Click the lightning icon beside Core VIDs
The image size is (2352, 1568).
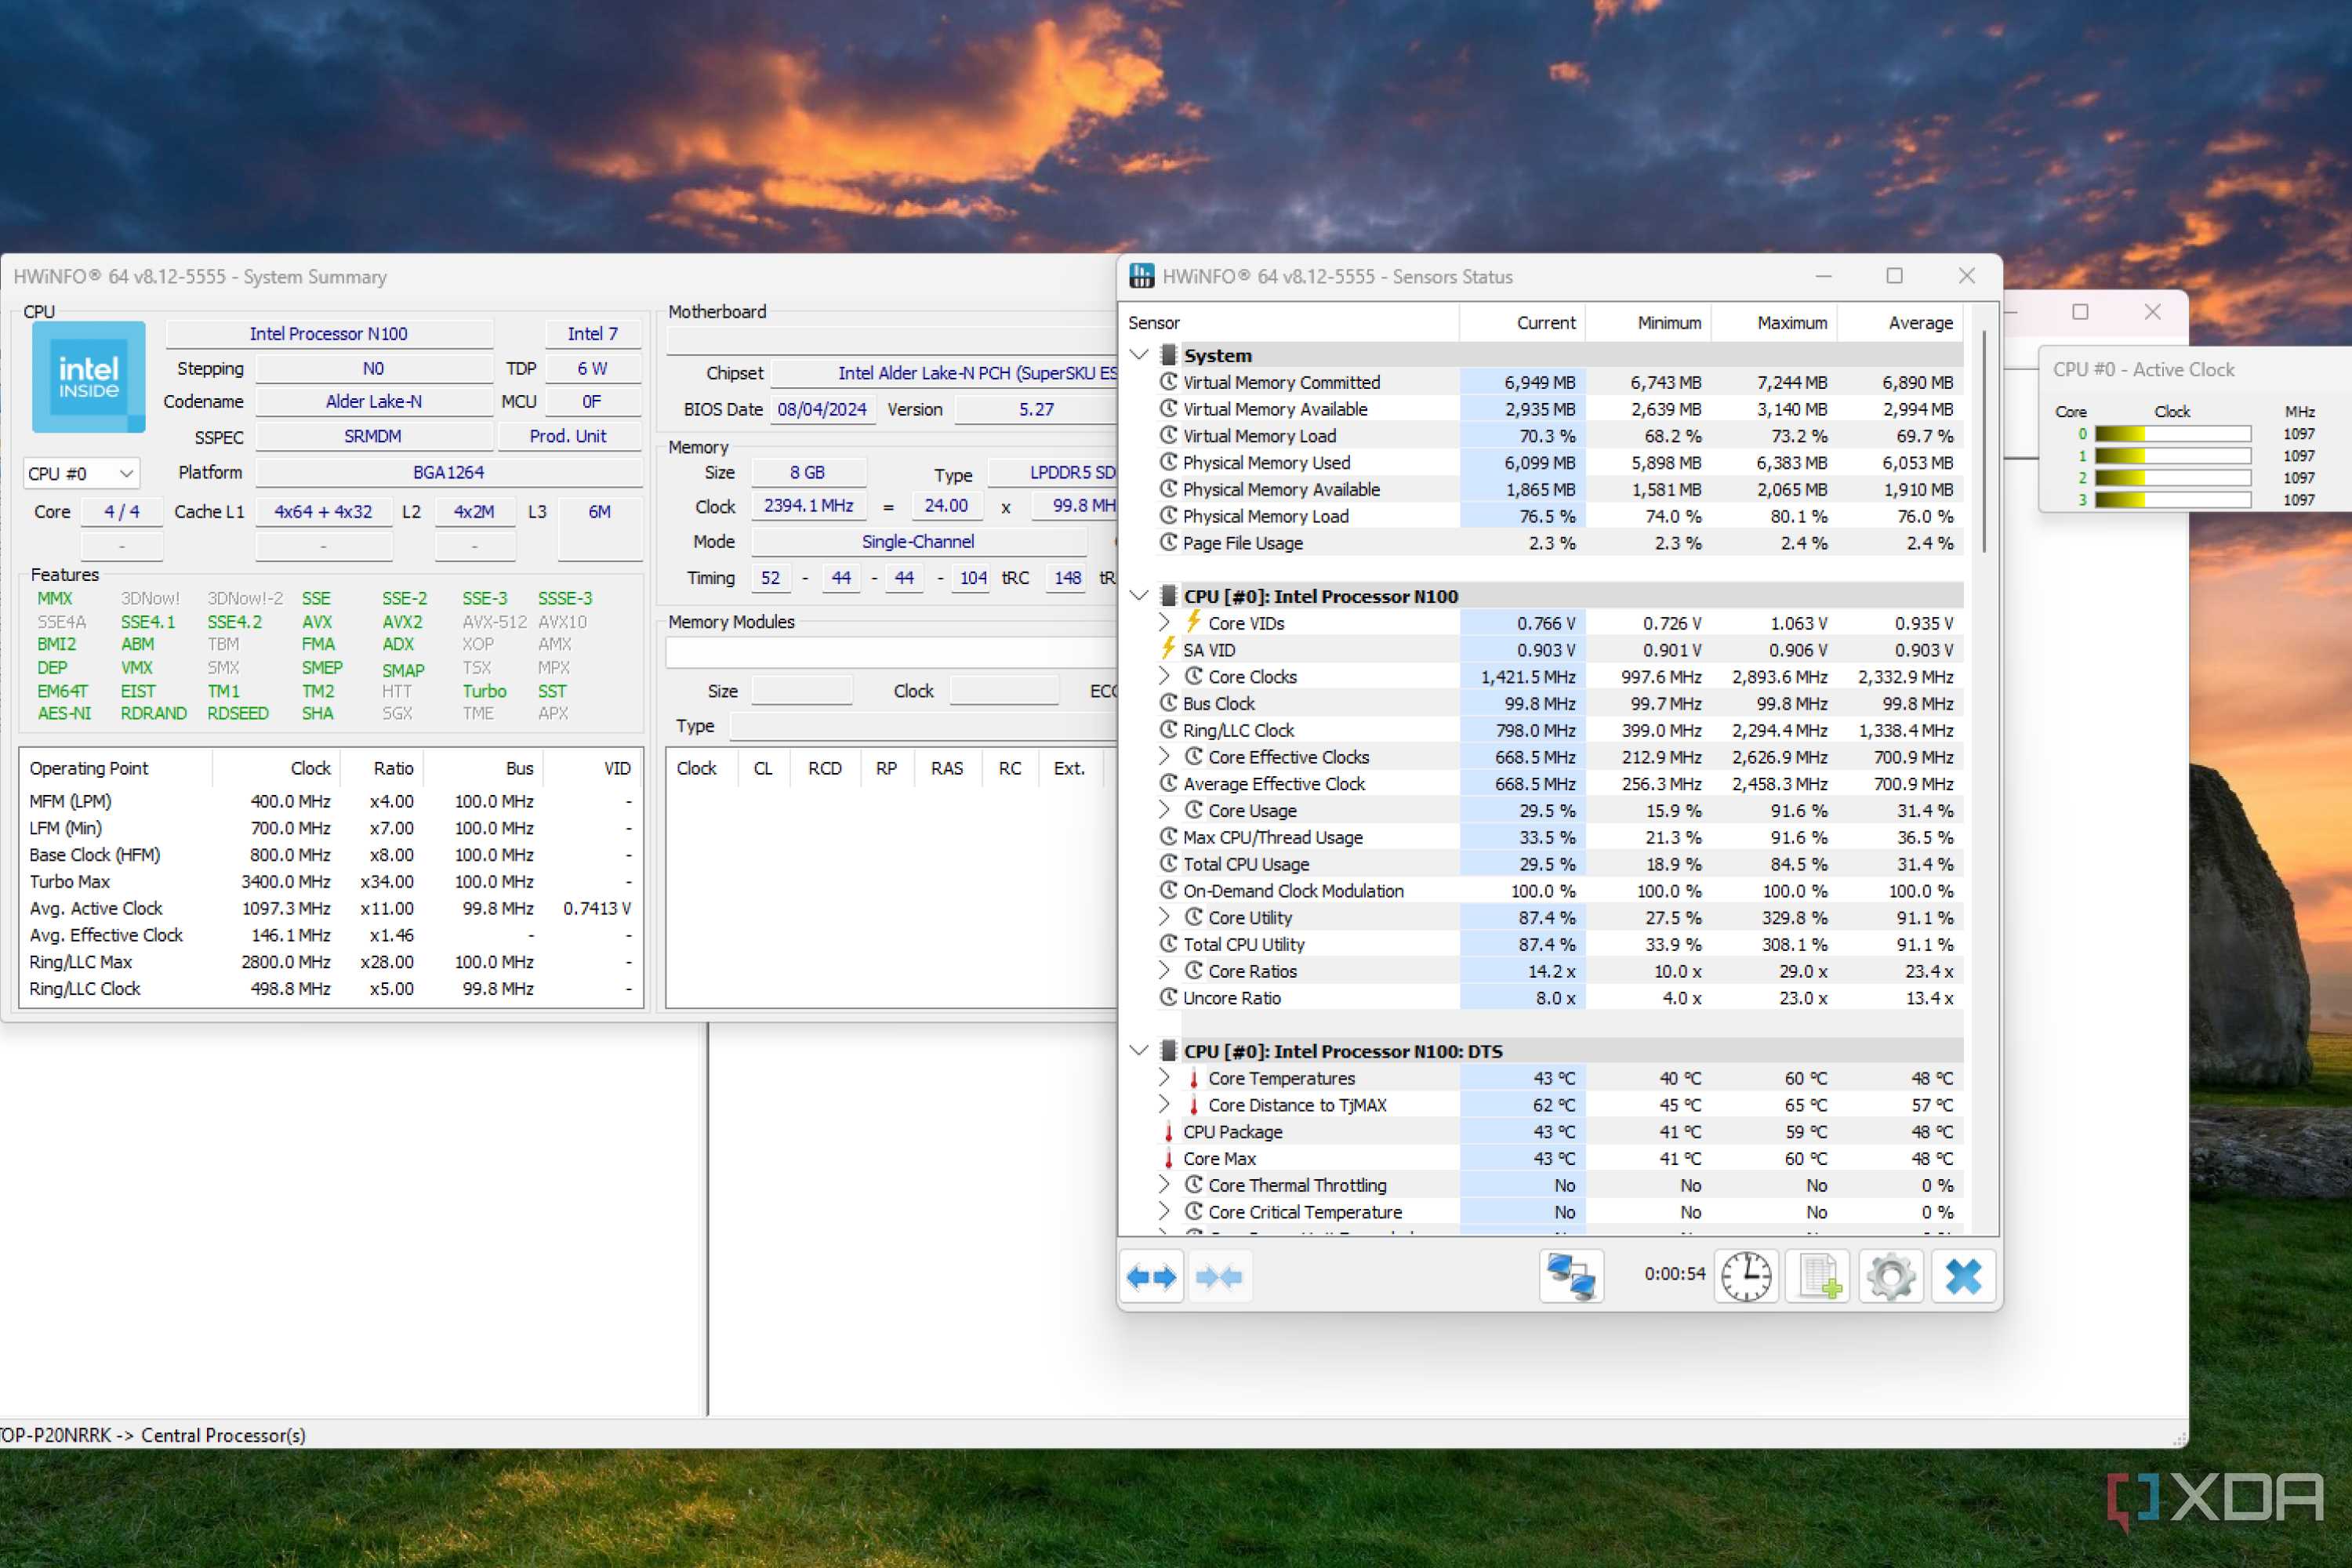coord(1193,621)
